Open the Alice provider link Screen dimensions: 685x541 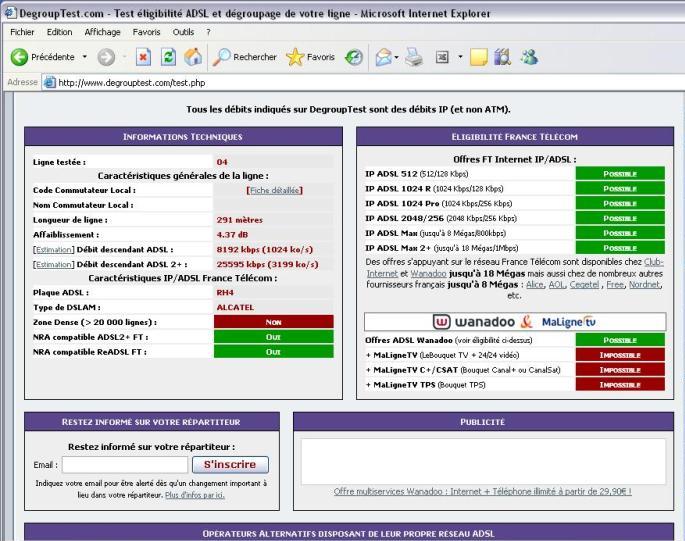(x=535, y=284)
